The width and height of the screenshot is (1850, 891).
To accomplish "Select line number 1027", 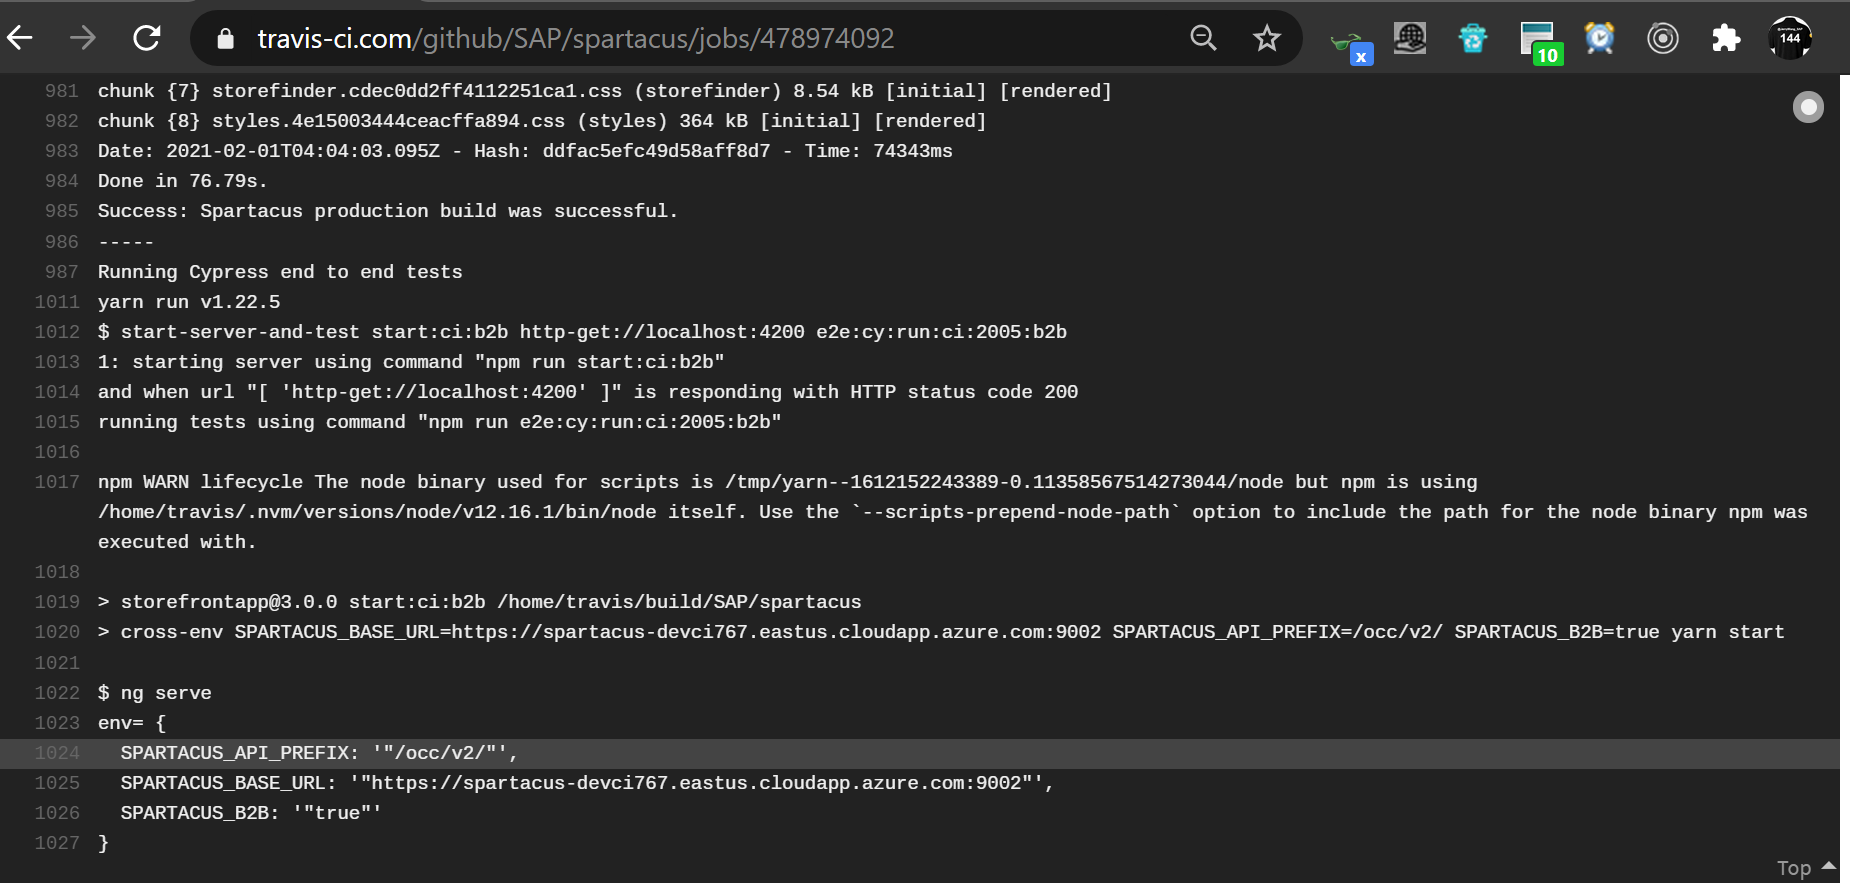I will point(57,843).
